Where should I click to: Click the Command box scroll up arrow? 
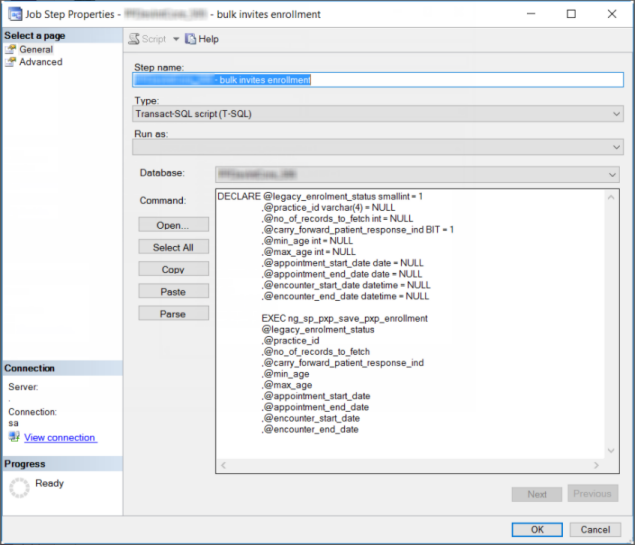(x=611, y=197)
